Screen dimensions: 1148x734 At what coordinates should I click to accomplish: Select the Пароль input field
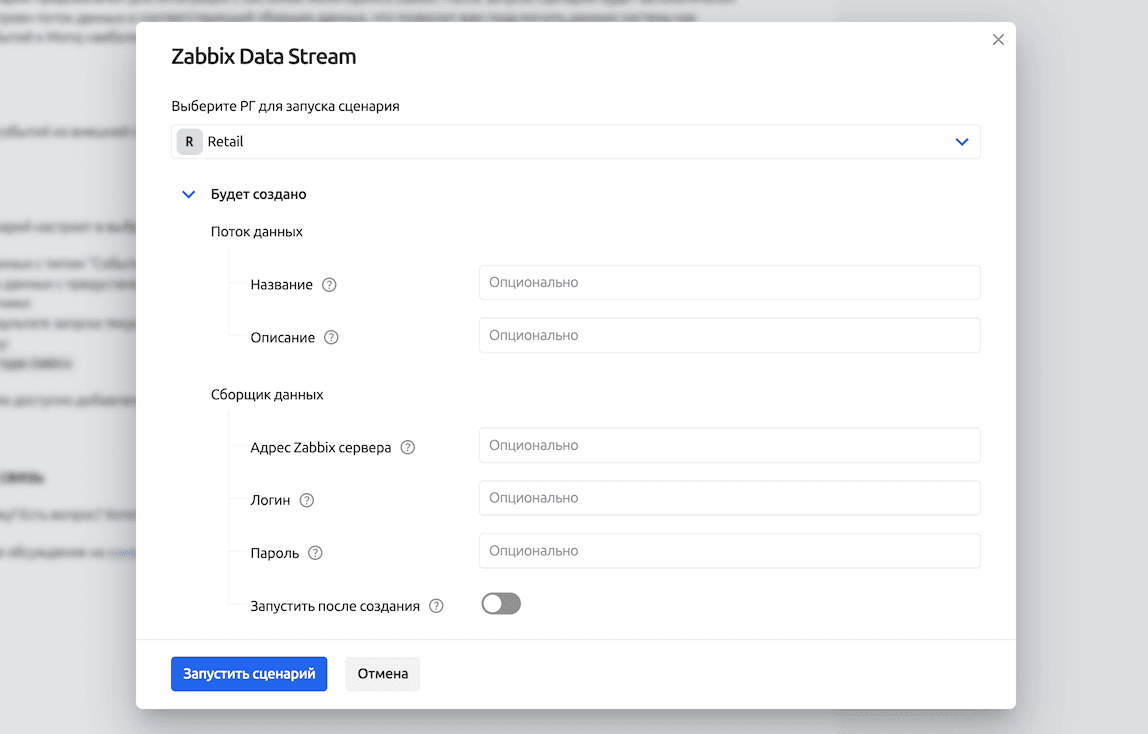[x=729, y=551]
